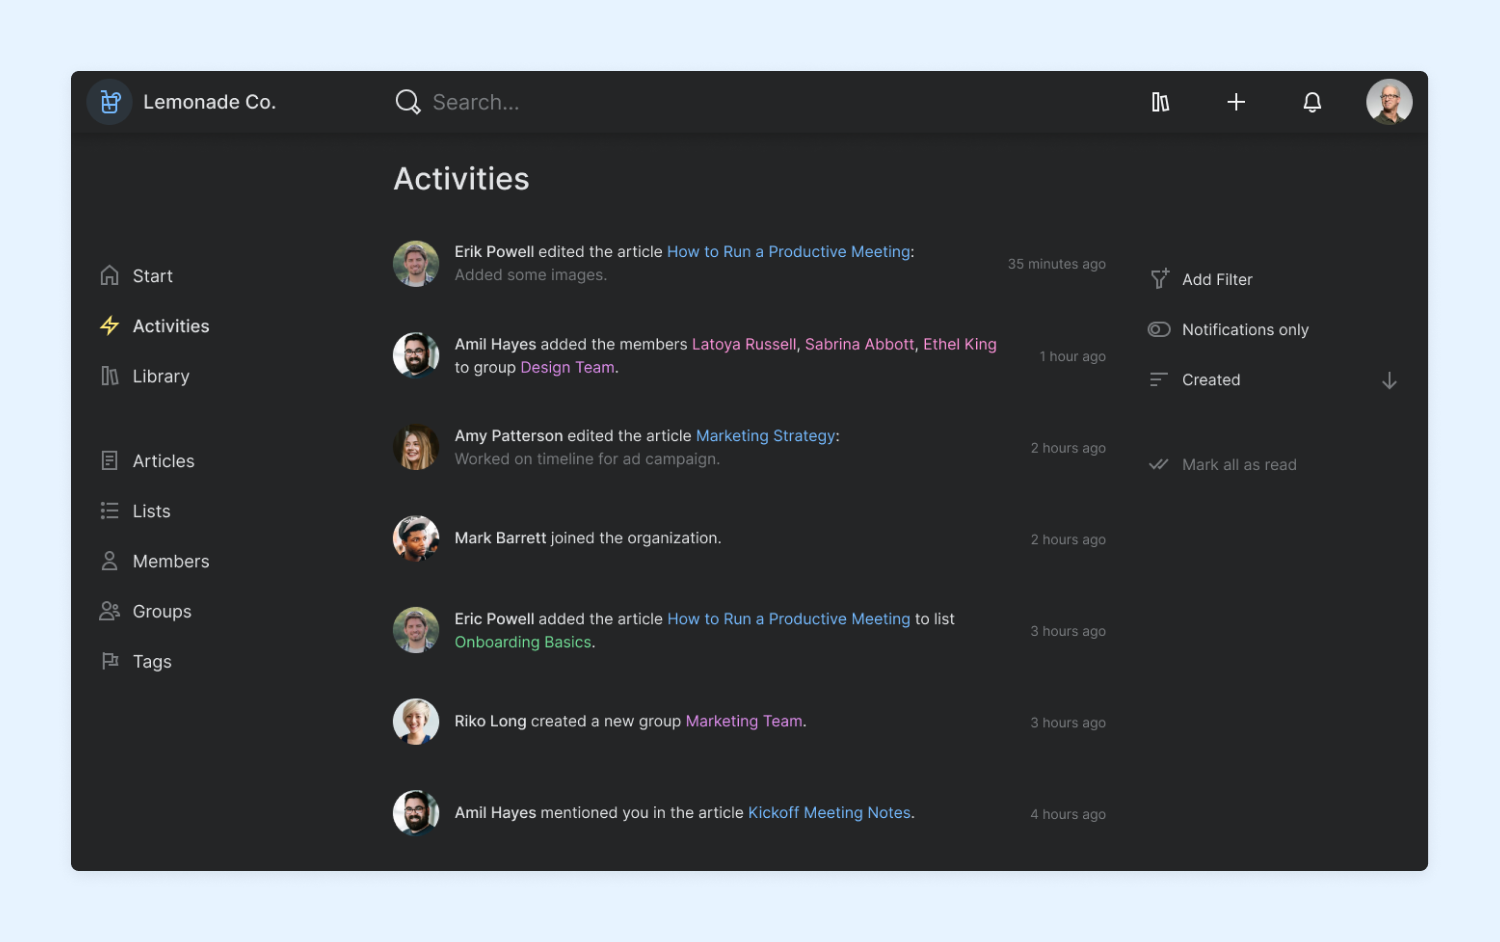This screenshot has width=1500, height=942.
Task: Open How to Run a Productive Meeting in Eric Powell's list entry
Action: [x=789, y=619]
